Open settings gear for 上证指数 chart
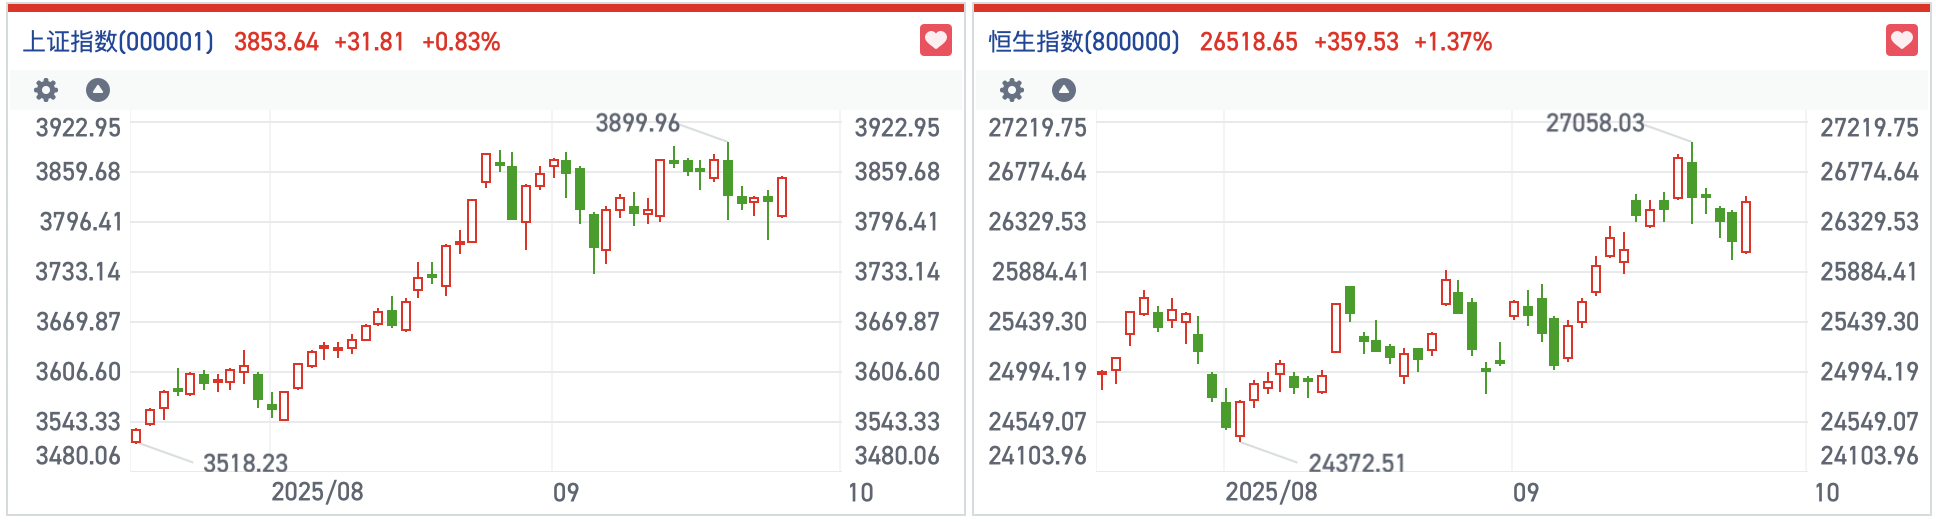1936x522 pixels. (x=46, y=90)
